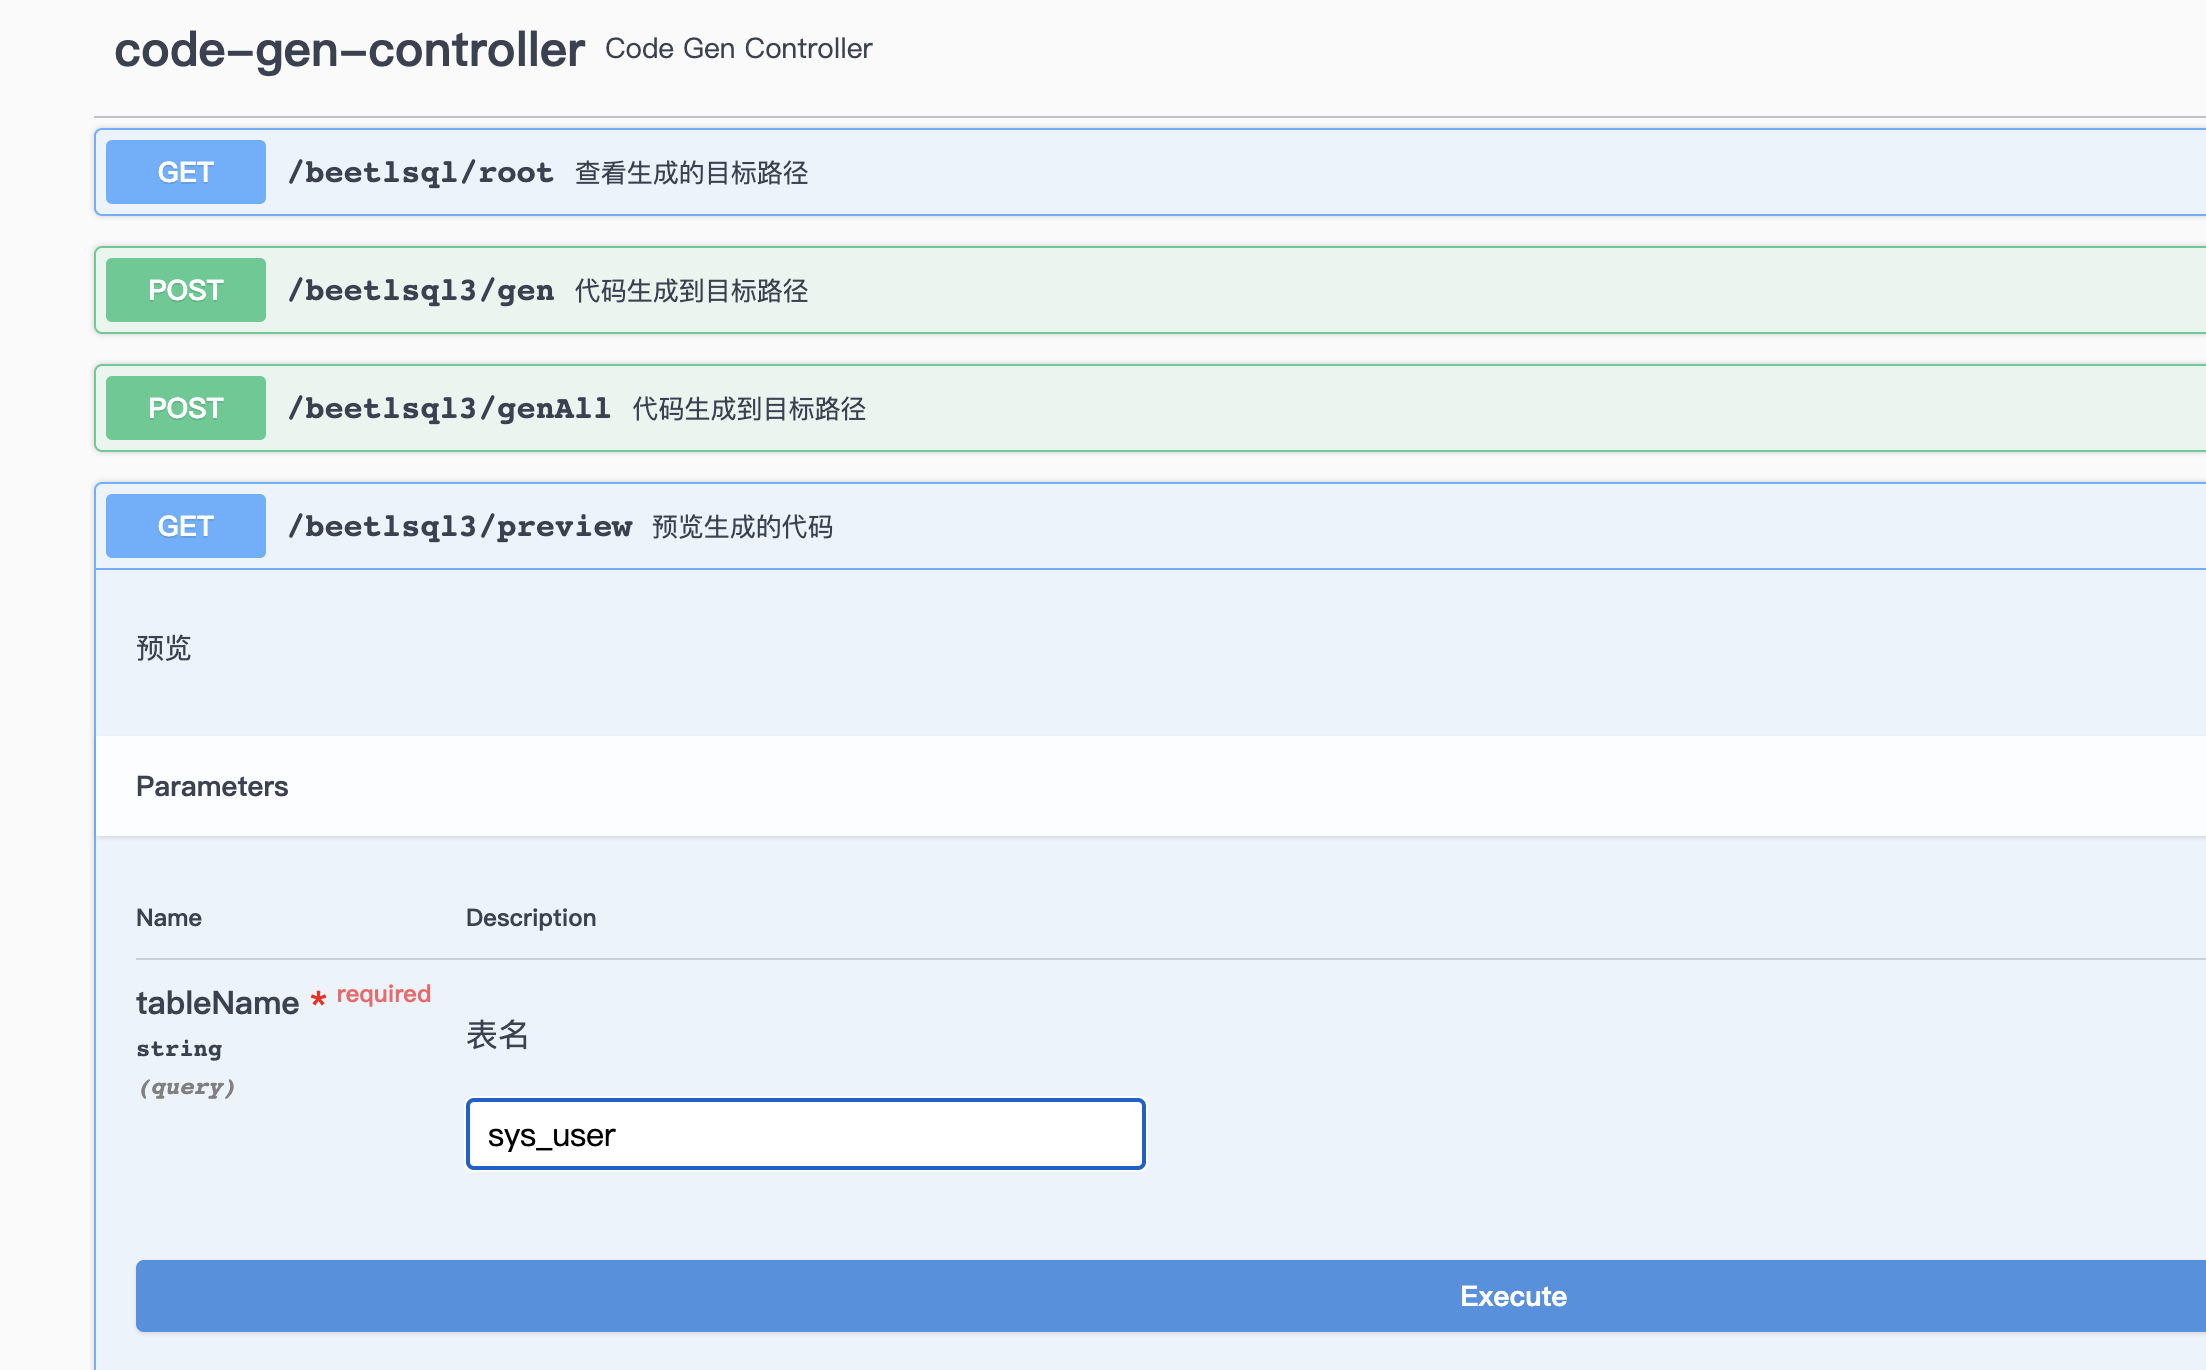Viewport: 2206px width, 1370px height.
Task: Collapse the /beetlsql3/preview endpoint path
Action: [459, 526]
